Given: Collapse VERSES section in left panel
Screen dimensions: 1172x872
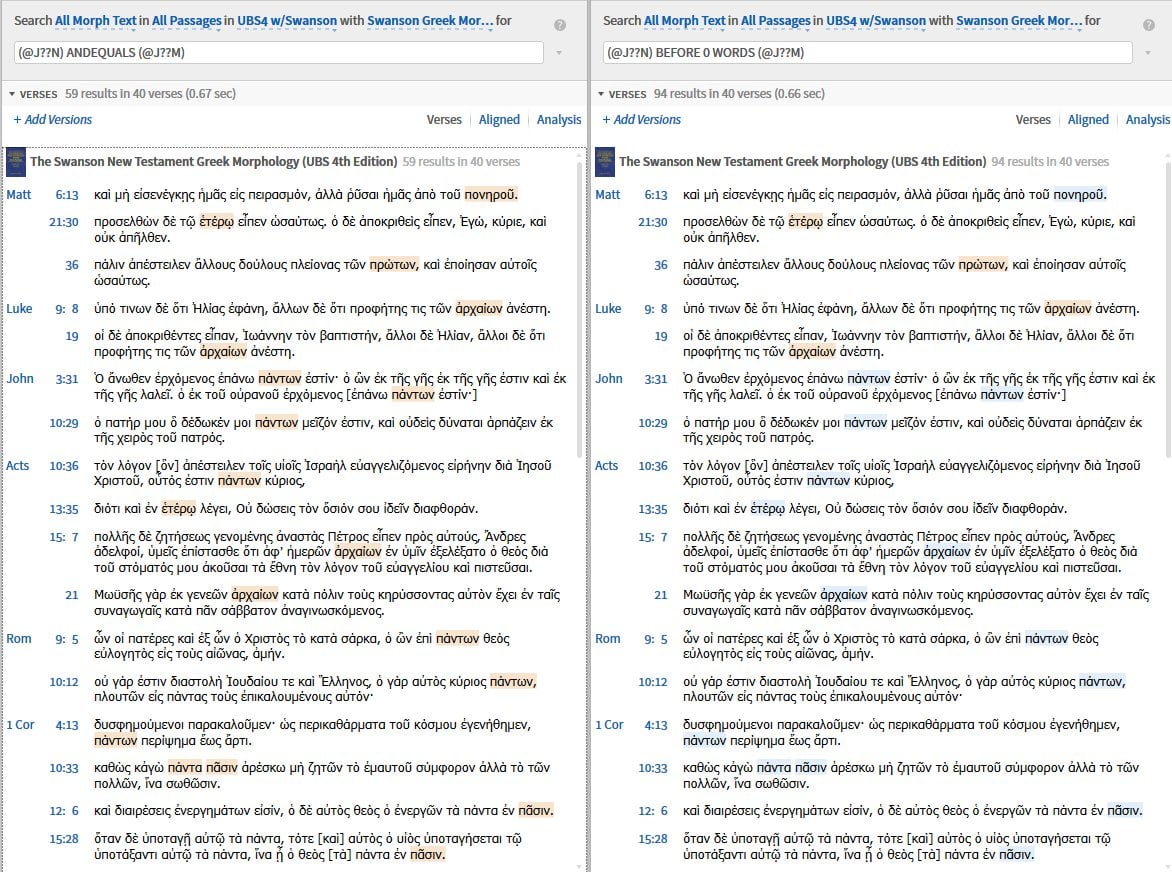Looking at the screenshot, I should tap(12, 94).
